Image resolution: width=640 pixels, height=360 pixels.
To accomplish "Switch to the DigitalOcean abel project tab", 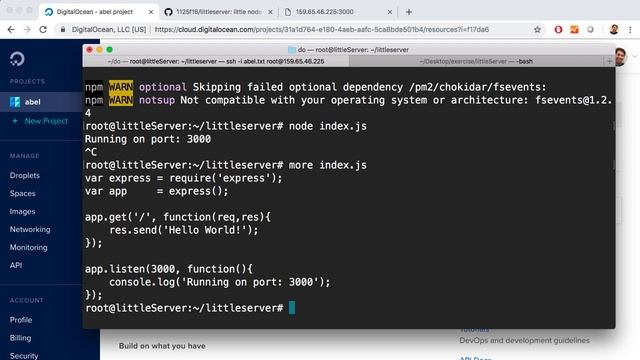I will tap(98, 12).
